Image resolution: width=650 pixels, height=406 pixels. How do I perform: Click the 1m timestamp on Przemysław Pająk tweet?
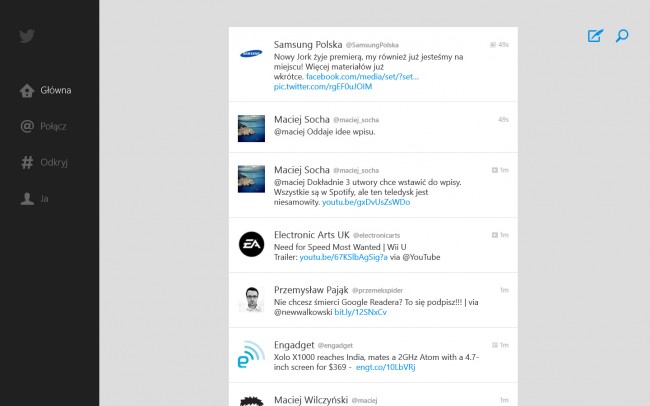504,290
